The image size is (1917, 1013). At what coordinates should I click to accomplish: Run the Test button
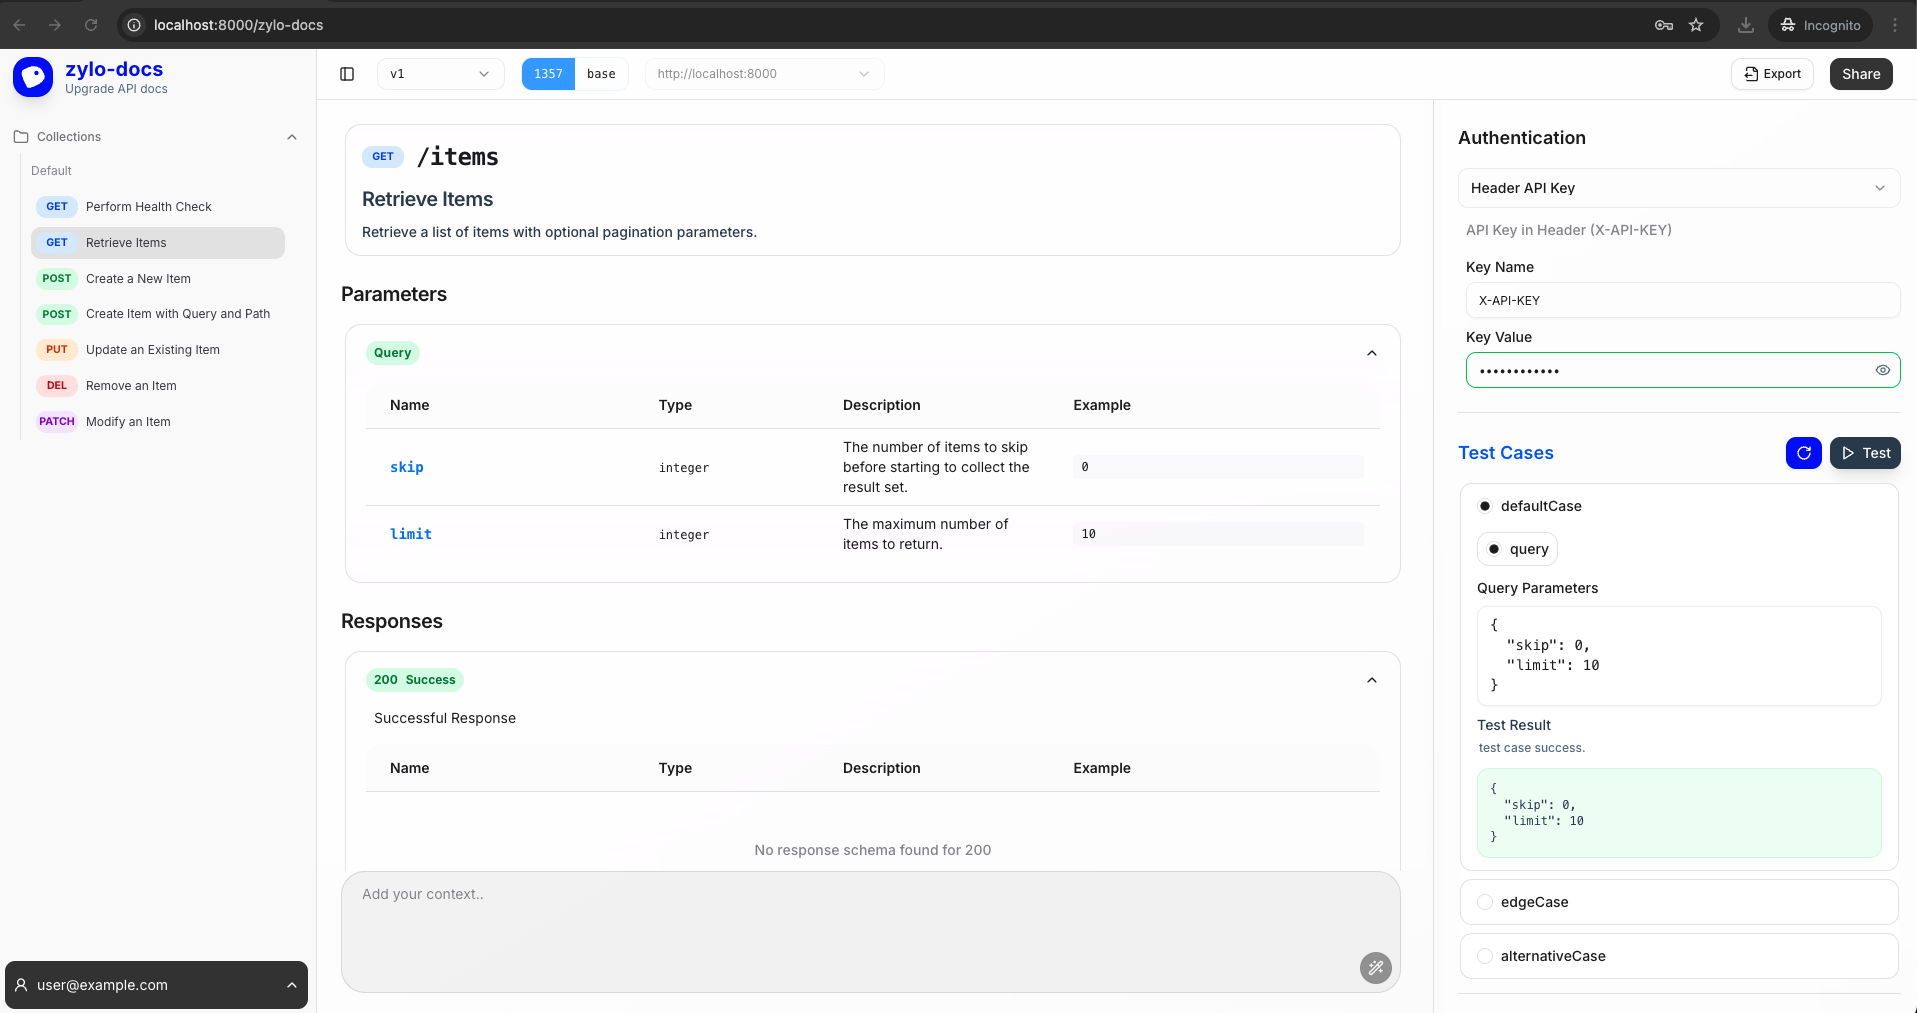(x=1865, y=453)
